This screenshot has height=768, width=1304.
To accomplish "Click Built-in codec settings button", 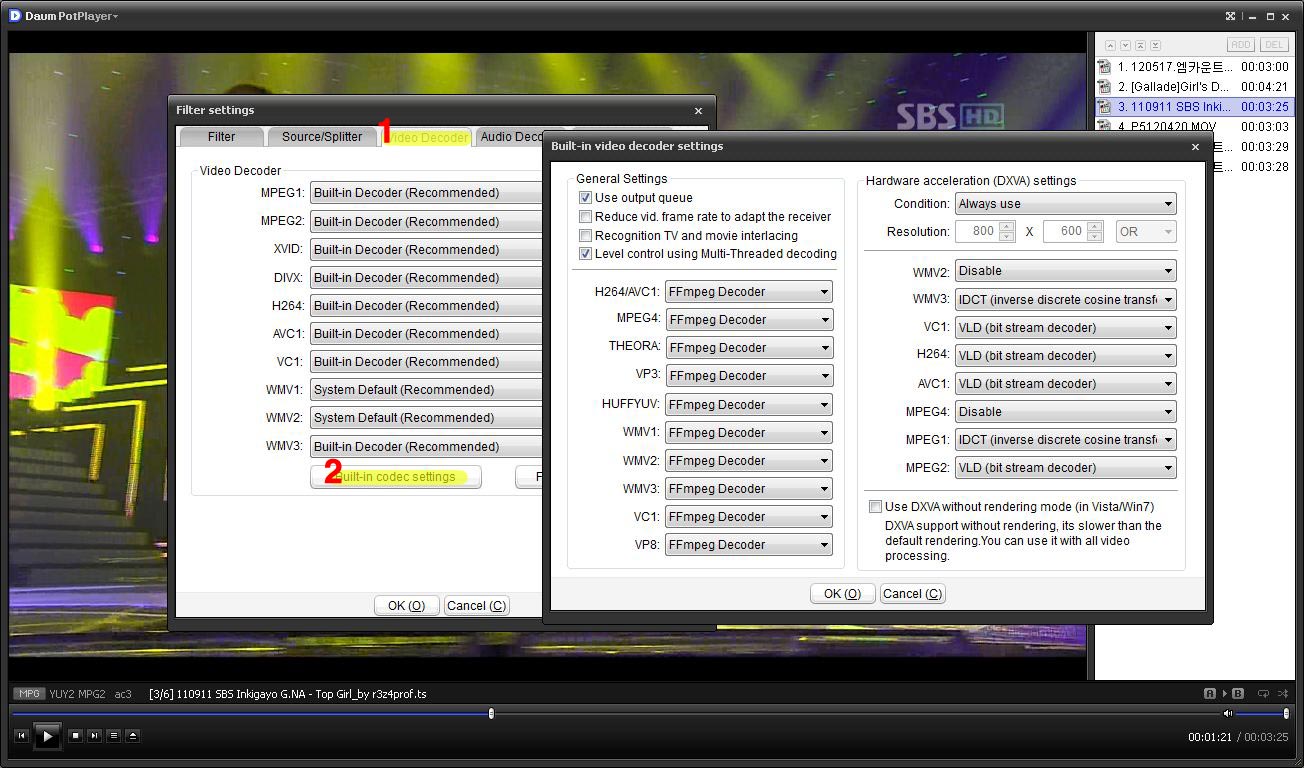I will pyautogui.click(x=396, y=477).
